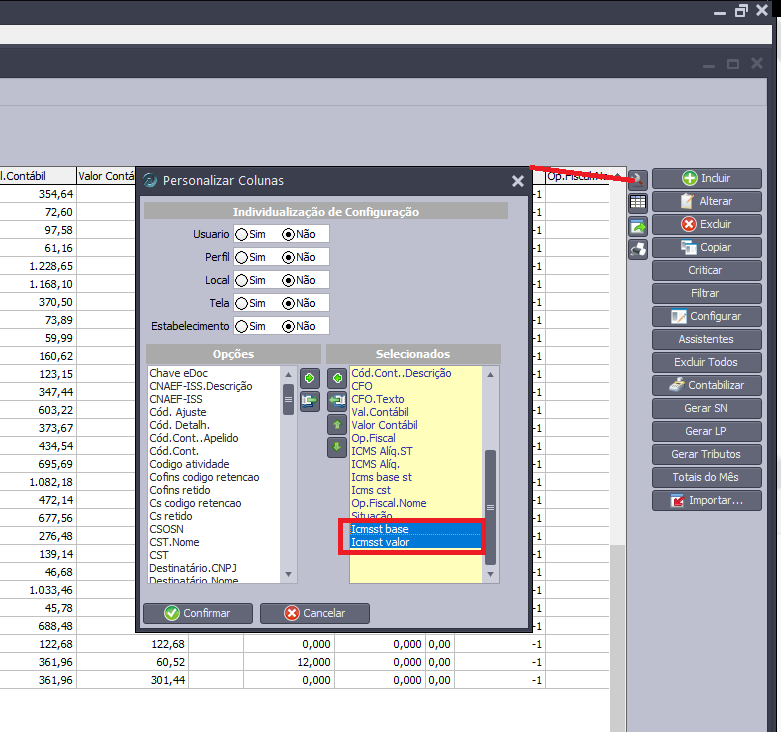This screenshot has height=732, width=781.
Task: Select CFO.Texto in Selecionados
Action: (378, 399)
